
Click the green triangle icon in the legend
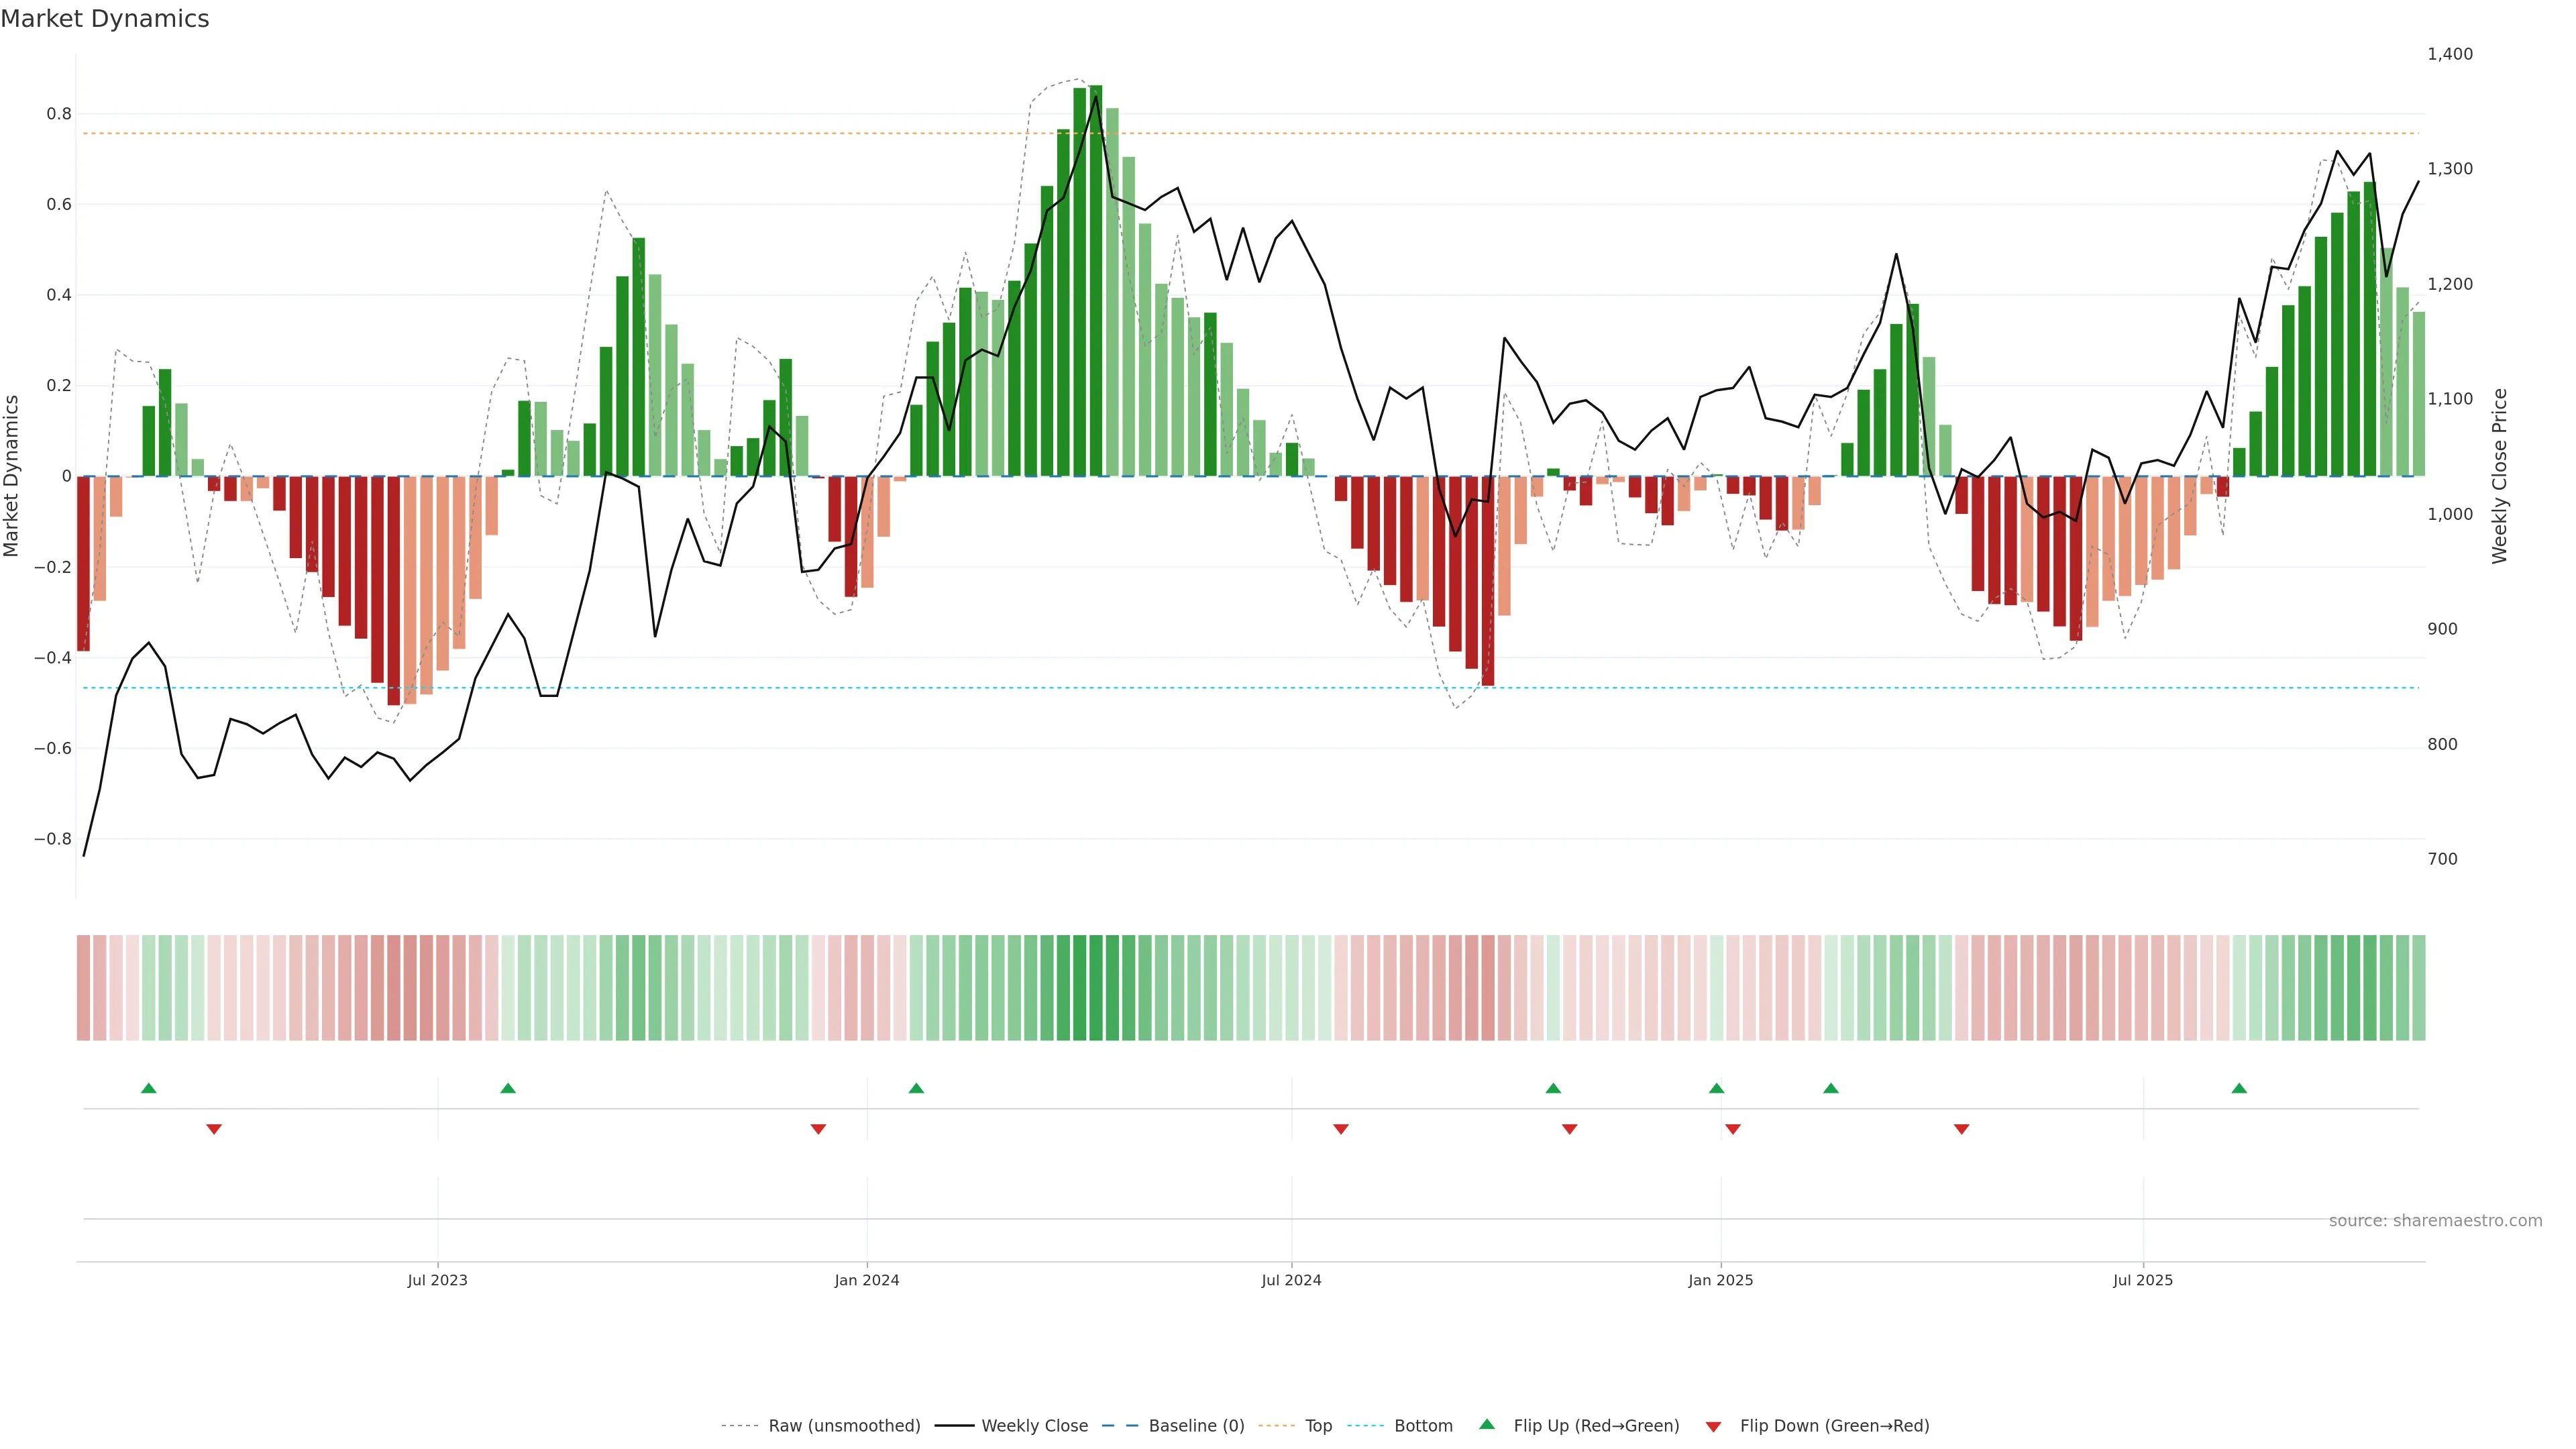tap(1487, 1424)
